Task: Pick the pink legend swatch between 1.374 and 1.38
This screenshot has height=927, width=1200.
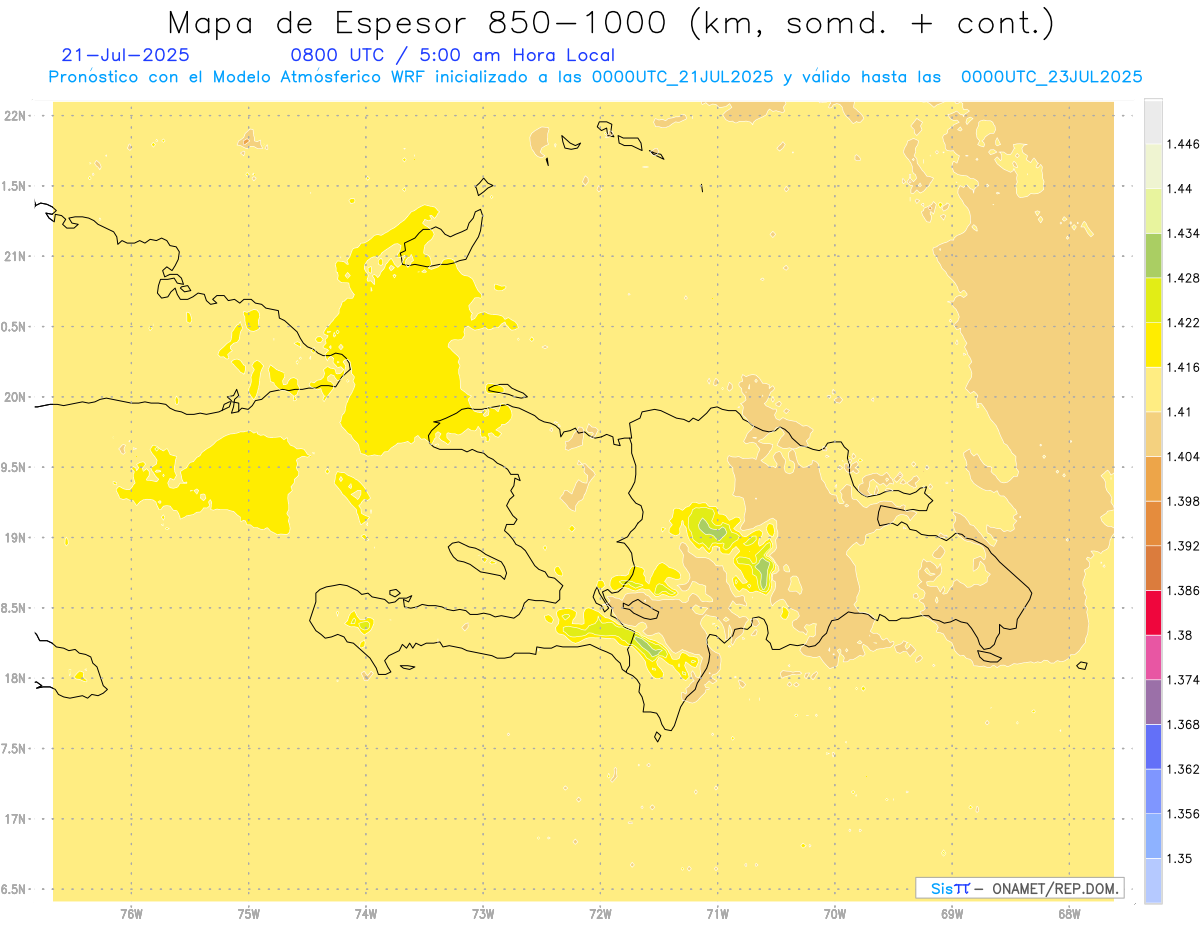Action: [x=1153, y=657]
